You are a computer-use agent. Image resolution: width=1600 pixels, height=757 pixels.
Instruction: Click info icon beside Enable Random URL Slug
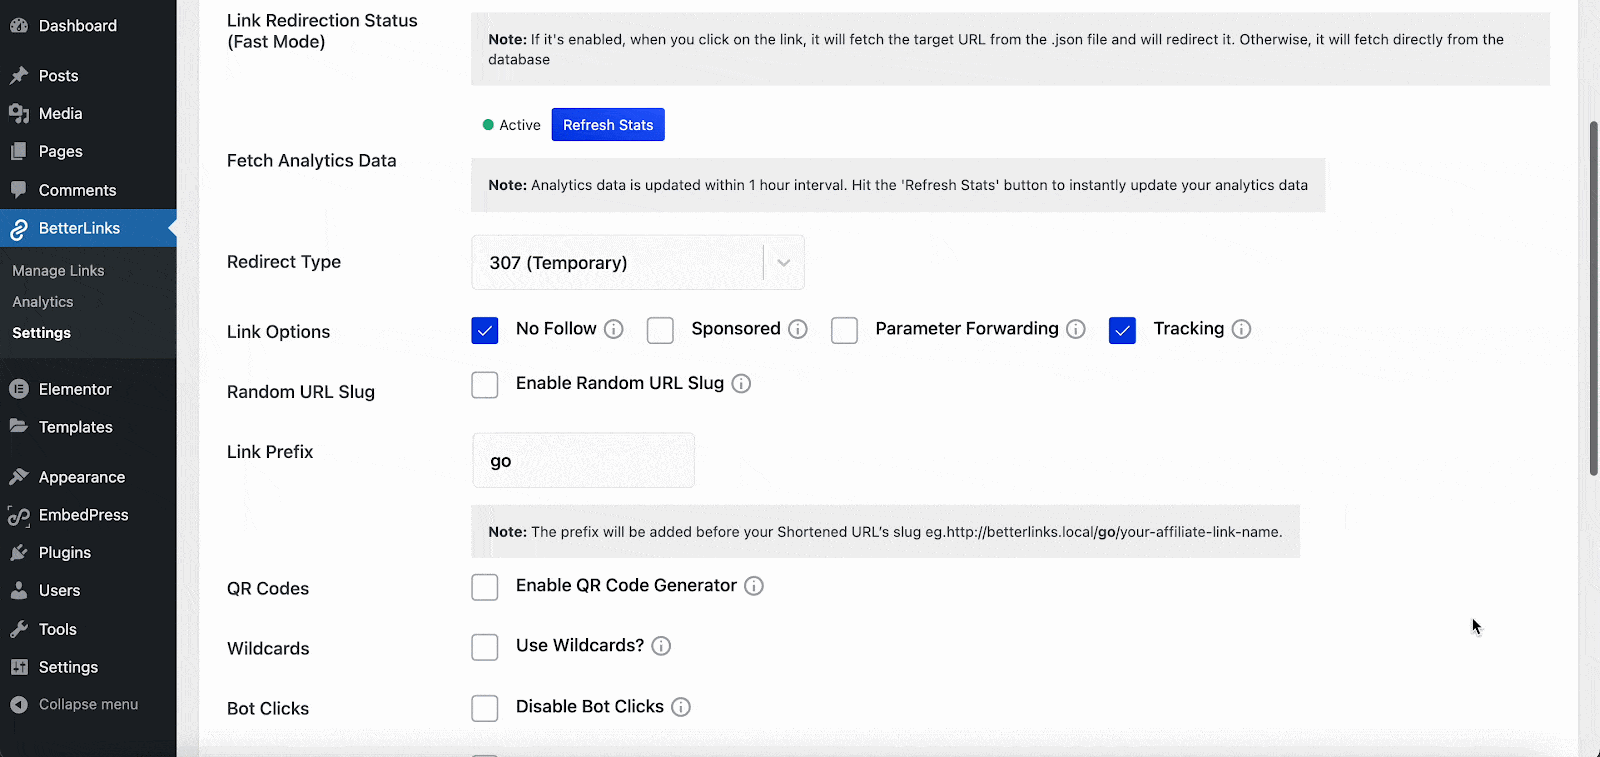click(741, 384)
